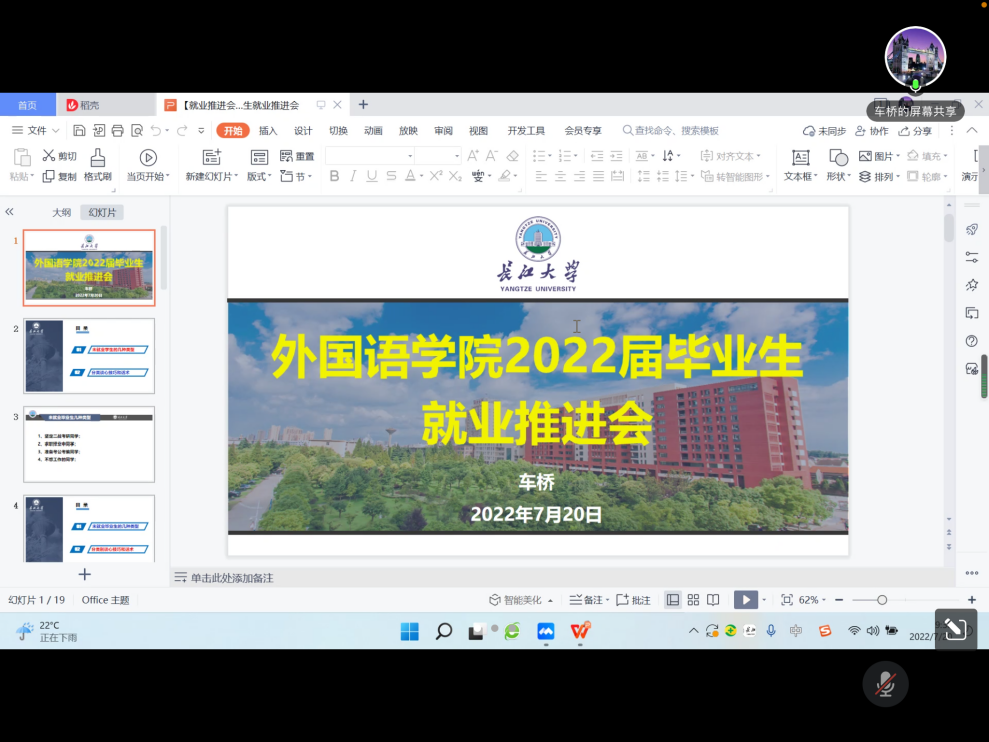989x742 pixels.
Task: Click the 分享 share button
Action: (x=915, y=131)
